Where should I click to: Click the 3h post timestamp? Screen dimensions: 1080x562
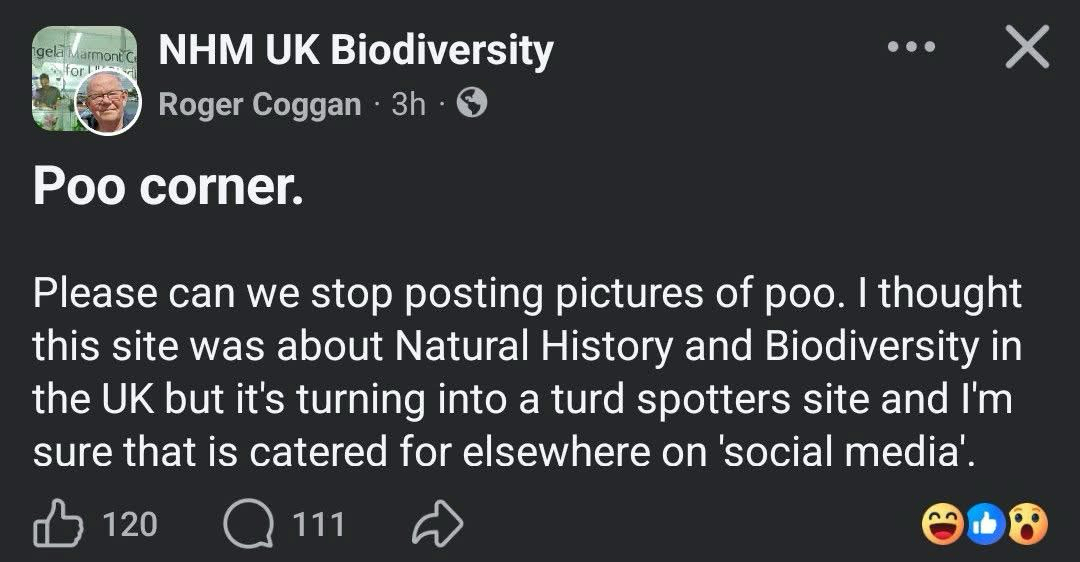coord(408,104)
